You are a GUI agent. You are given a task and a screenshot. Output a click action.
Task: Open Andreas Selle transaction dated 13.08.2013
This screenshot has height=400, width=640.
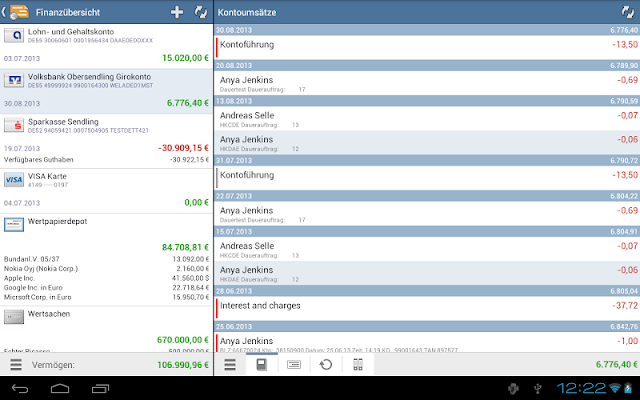[427, 118]
